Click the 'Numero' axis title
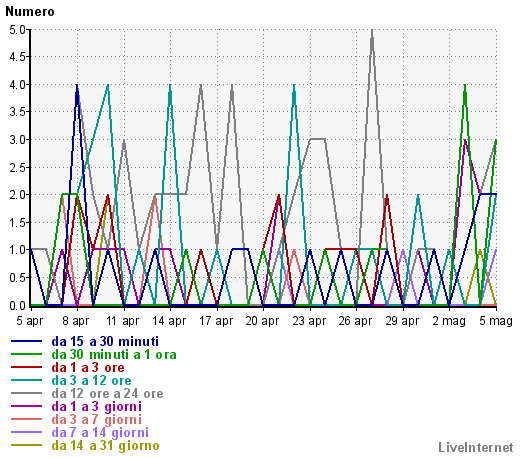520x457 pixels. coord(30,12)
